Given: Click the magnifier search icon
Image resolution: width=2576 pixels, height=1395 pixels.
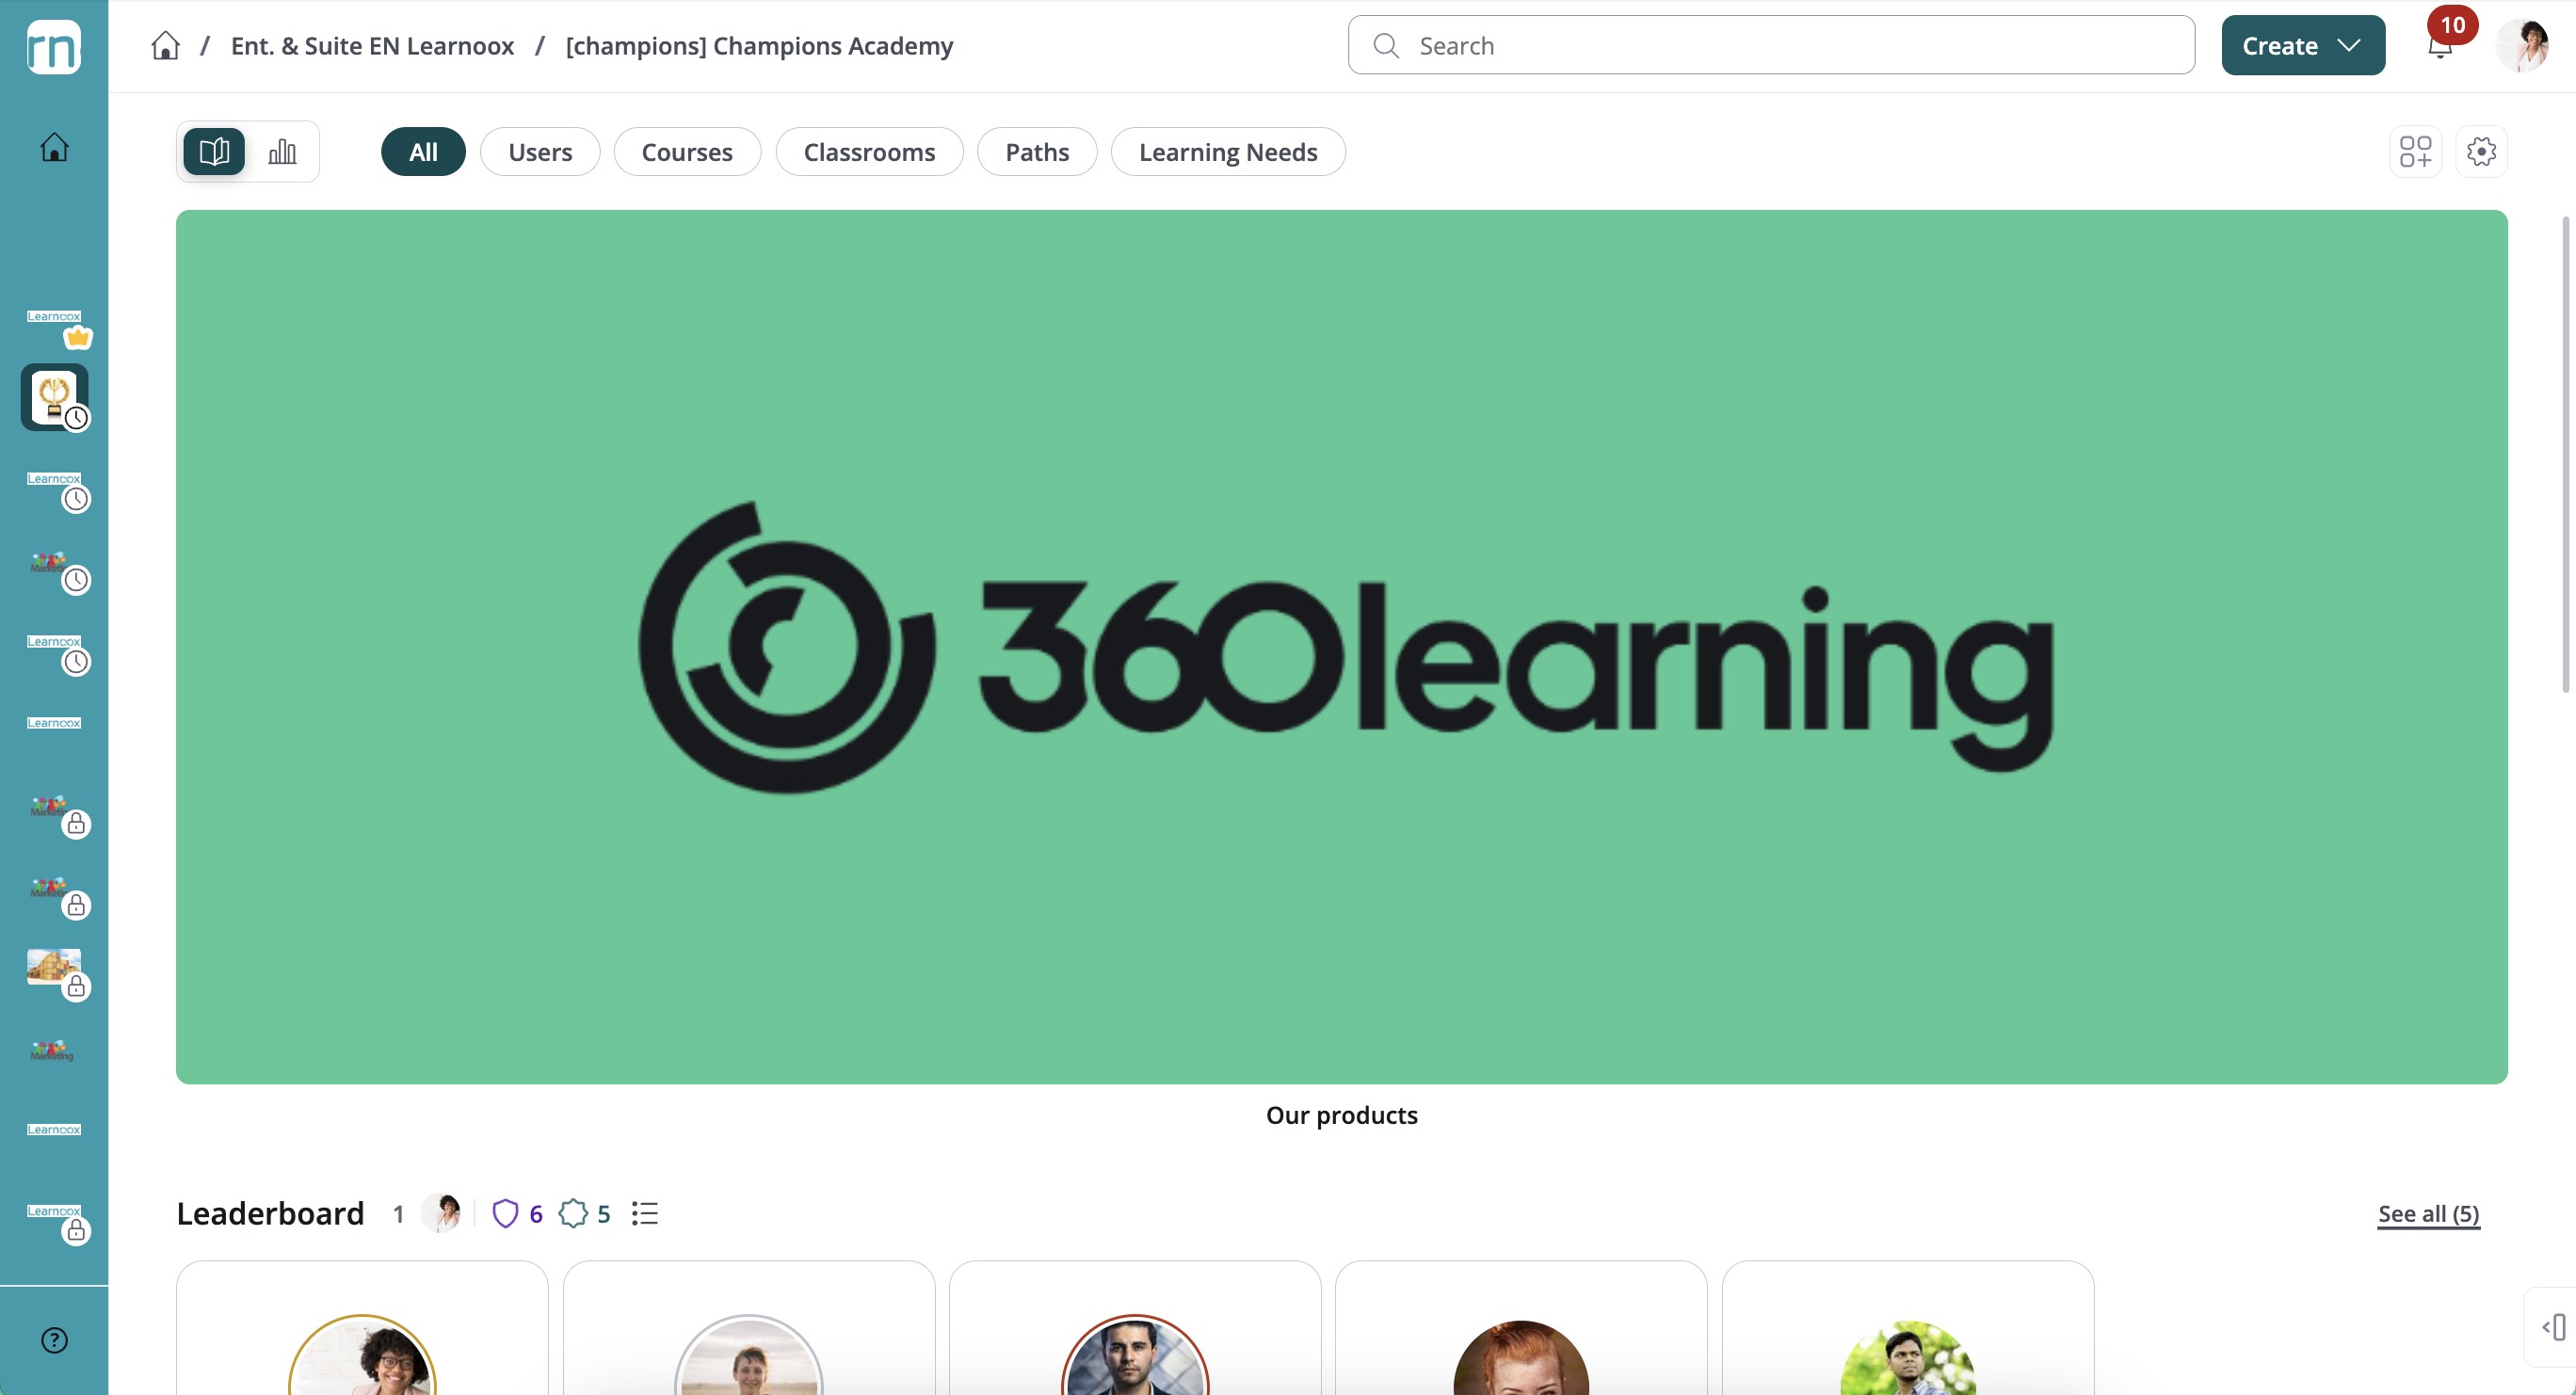Looking at the screenshot, I should pyautogui.click(x=1386, y=46).
